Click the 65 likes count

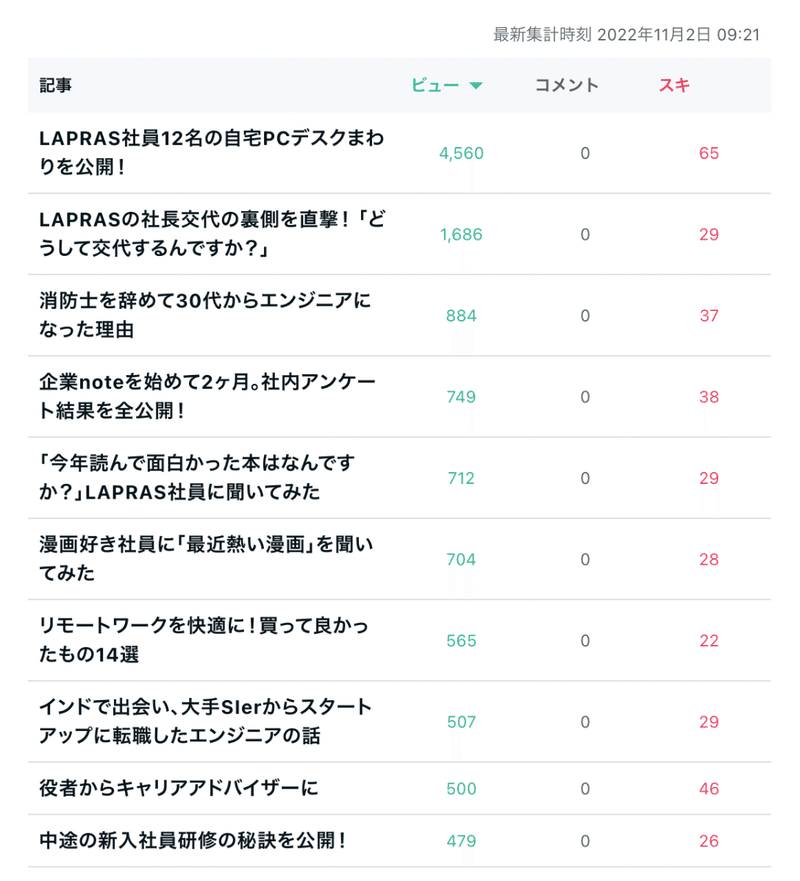[709, 153]
